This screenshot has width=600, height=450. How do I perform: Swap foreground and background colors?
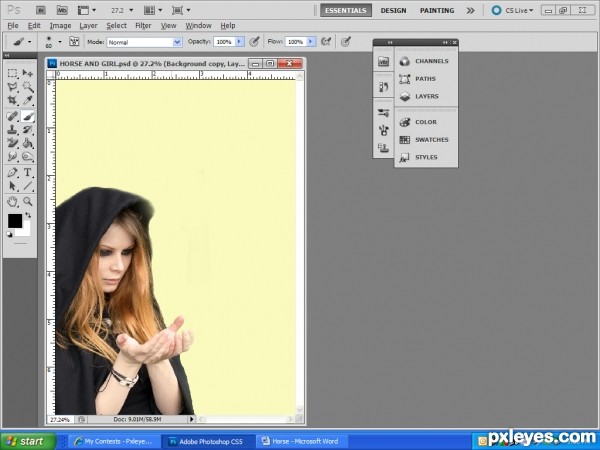click(28, 215)
